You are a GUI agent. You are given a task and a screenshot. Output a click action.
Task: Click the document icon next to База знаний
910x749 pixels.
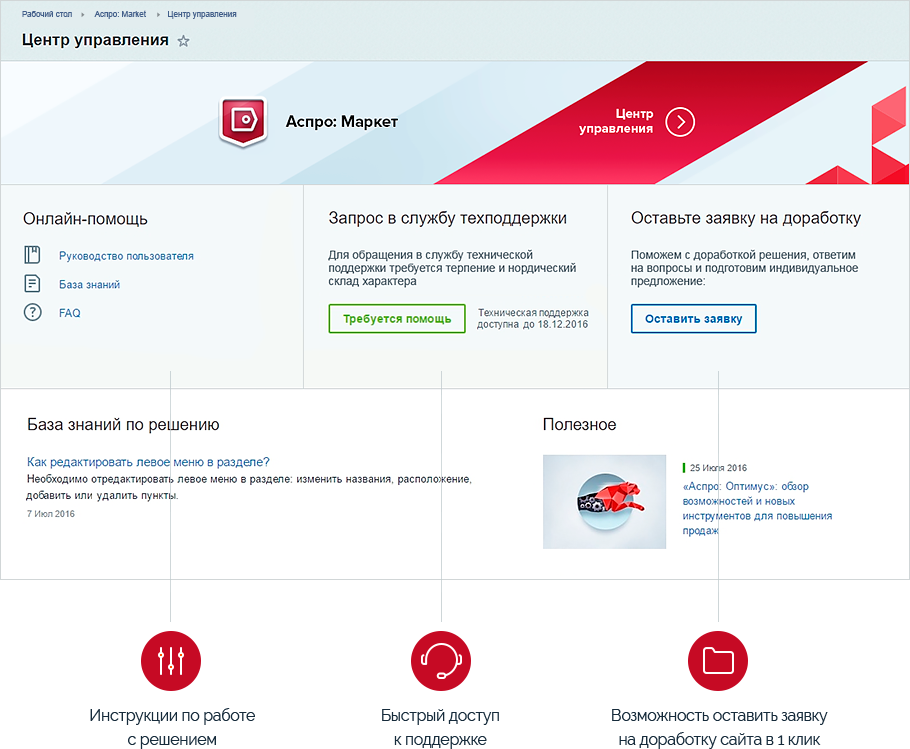(33, 284)
